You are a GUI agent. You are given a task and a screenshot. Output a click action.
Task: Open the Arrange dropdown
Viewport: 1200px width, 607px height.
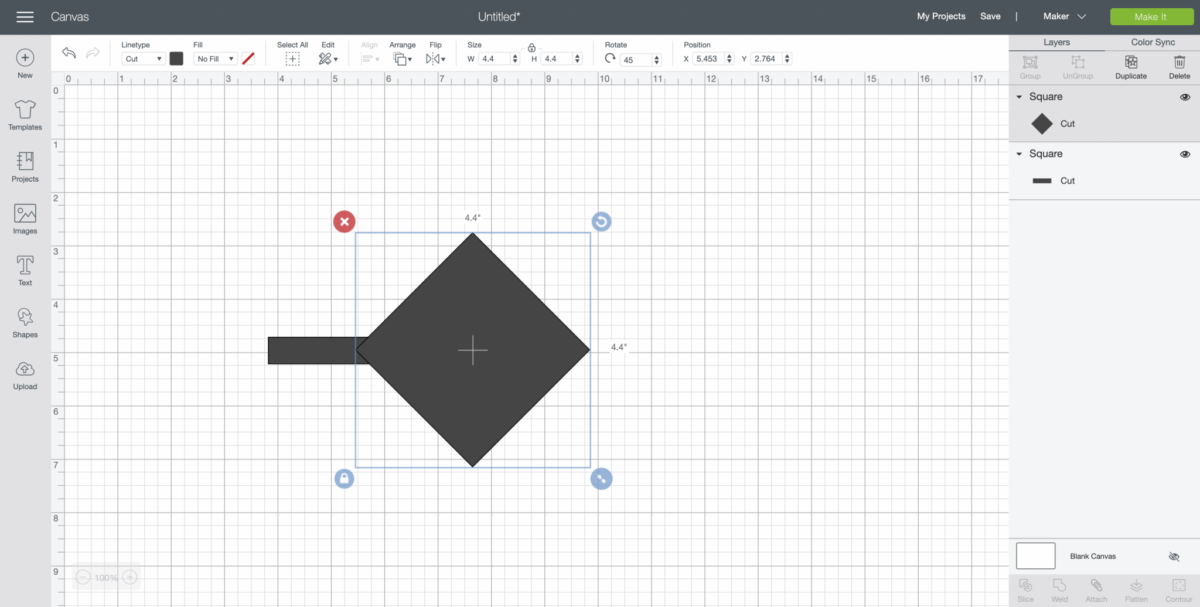coord(402,59)
